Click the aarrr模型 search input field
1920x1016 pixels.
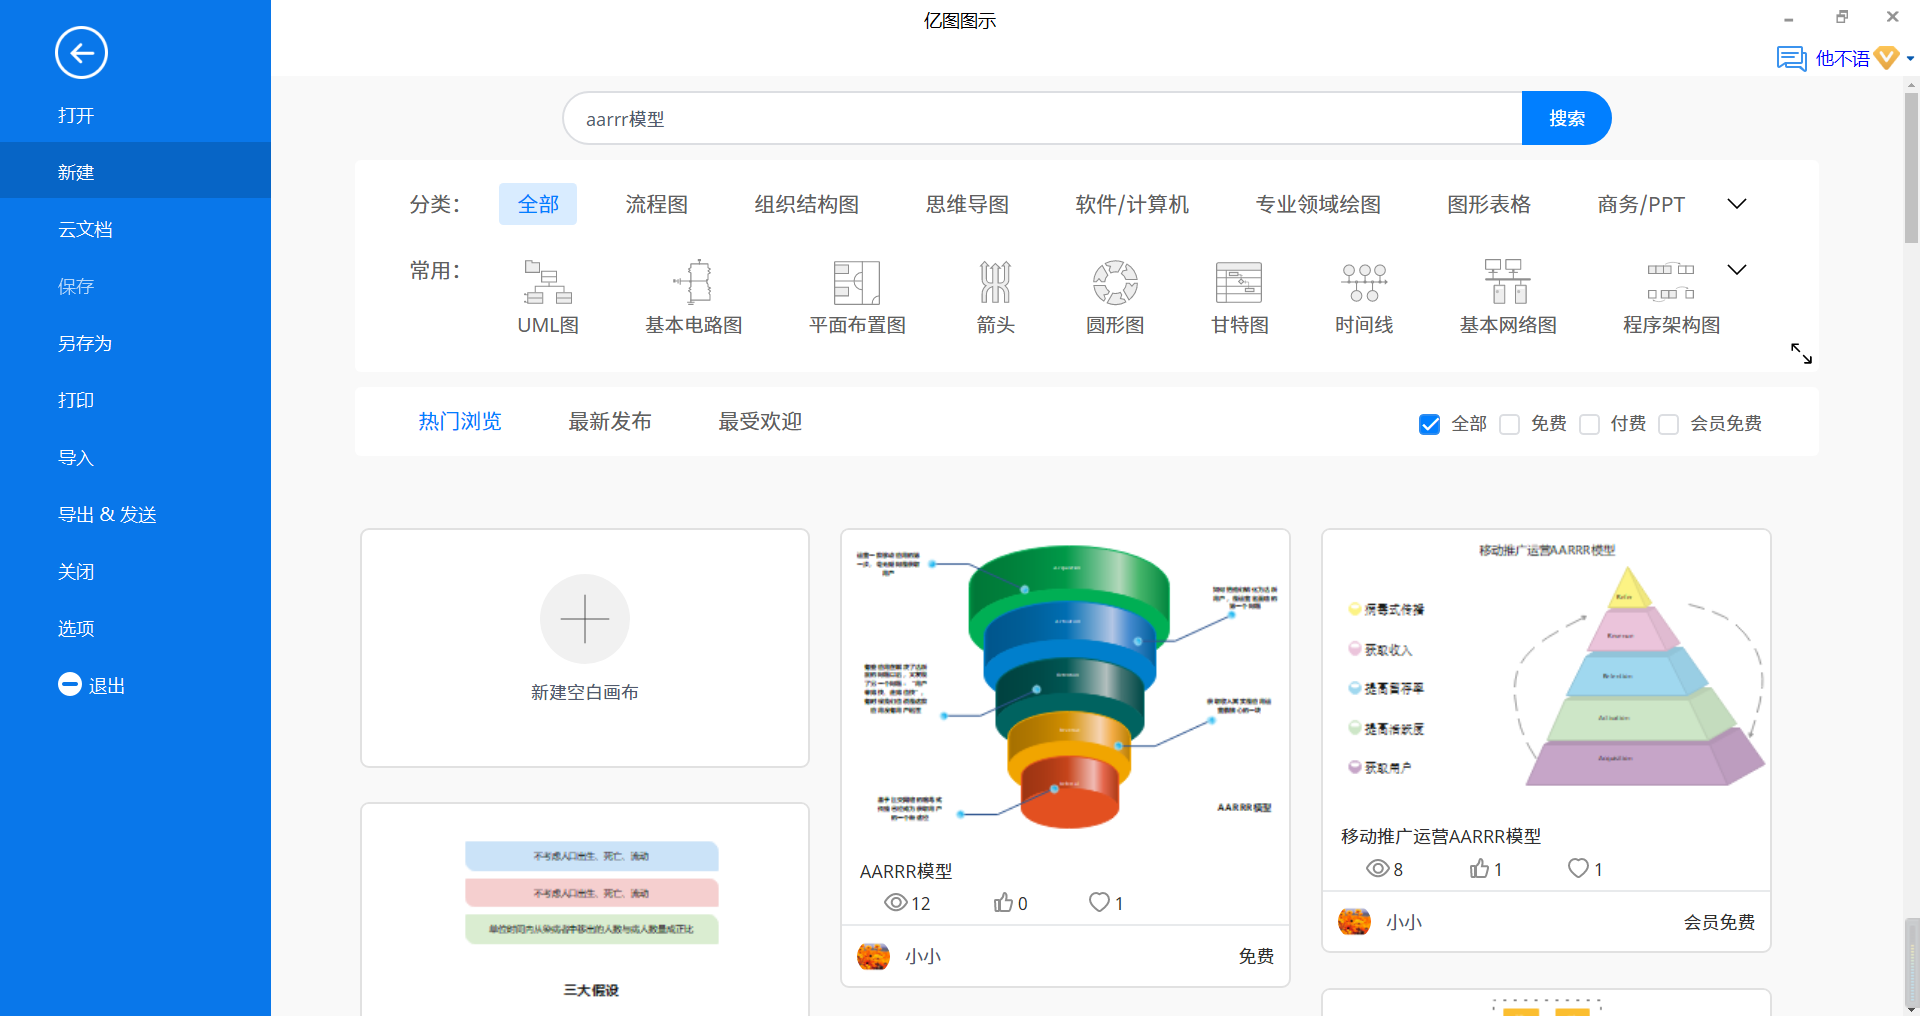point(1042,118)
